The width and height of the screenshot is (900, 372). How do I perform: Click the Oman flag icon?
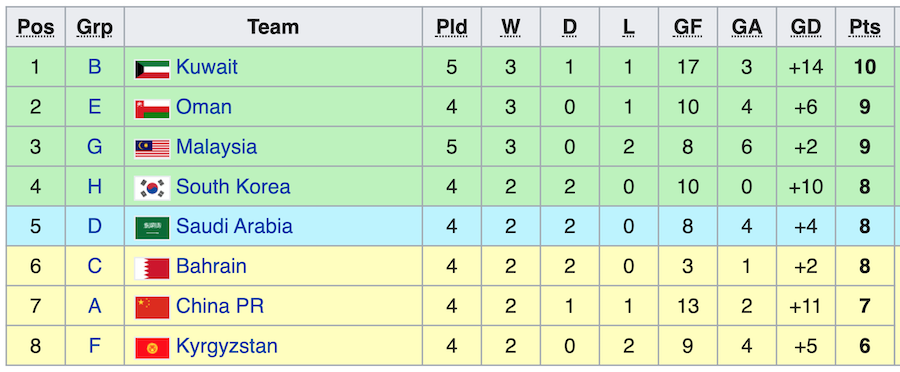tap(152, 108)
